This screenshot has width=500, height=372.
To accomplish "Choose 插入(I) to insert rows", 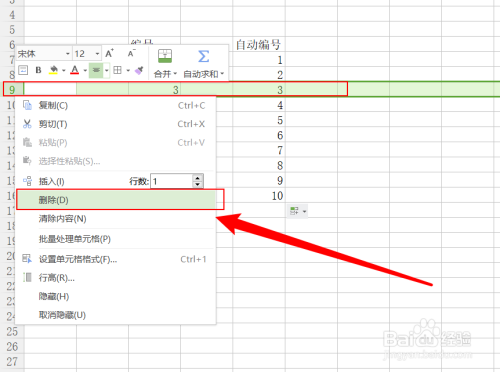I will 52,181.
